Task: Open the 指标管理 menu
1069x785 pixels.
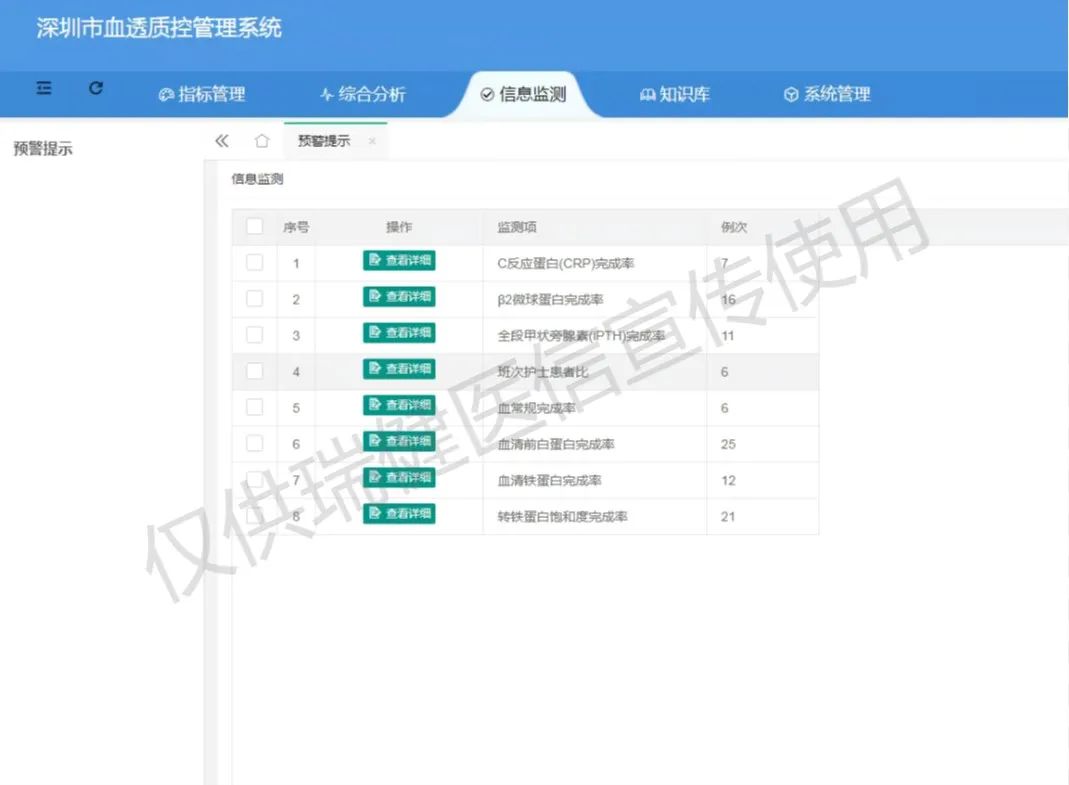Action: click(202, 94)
